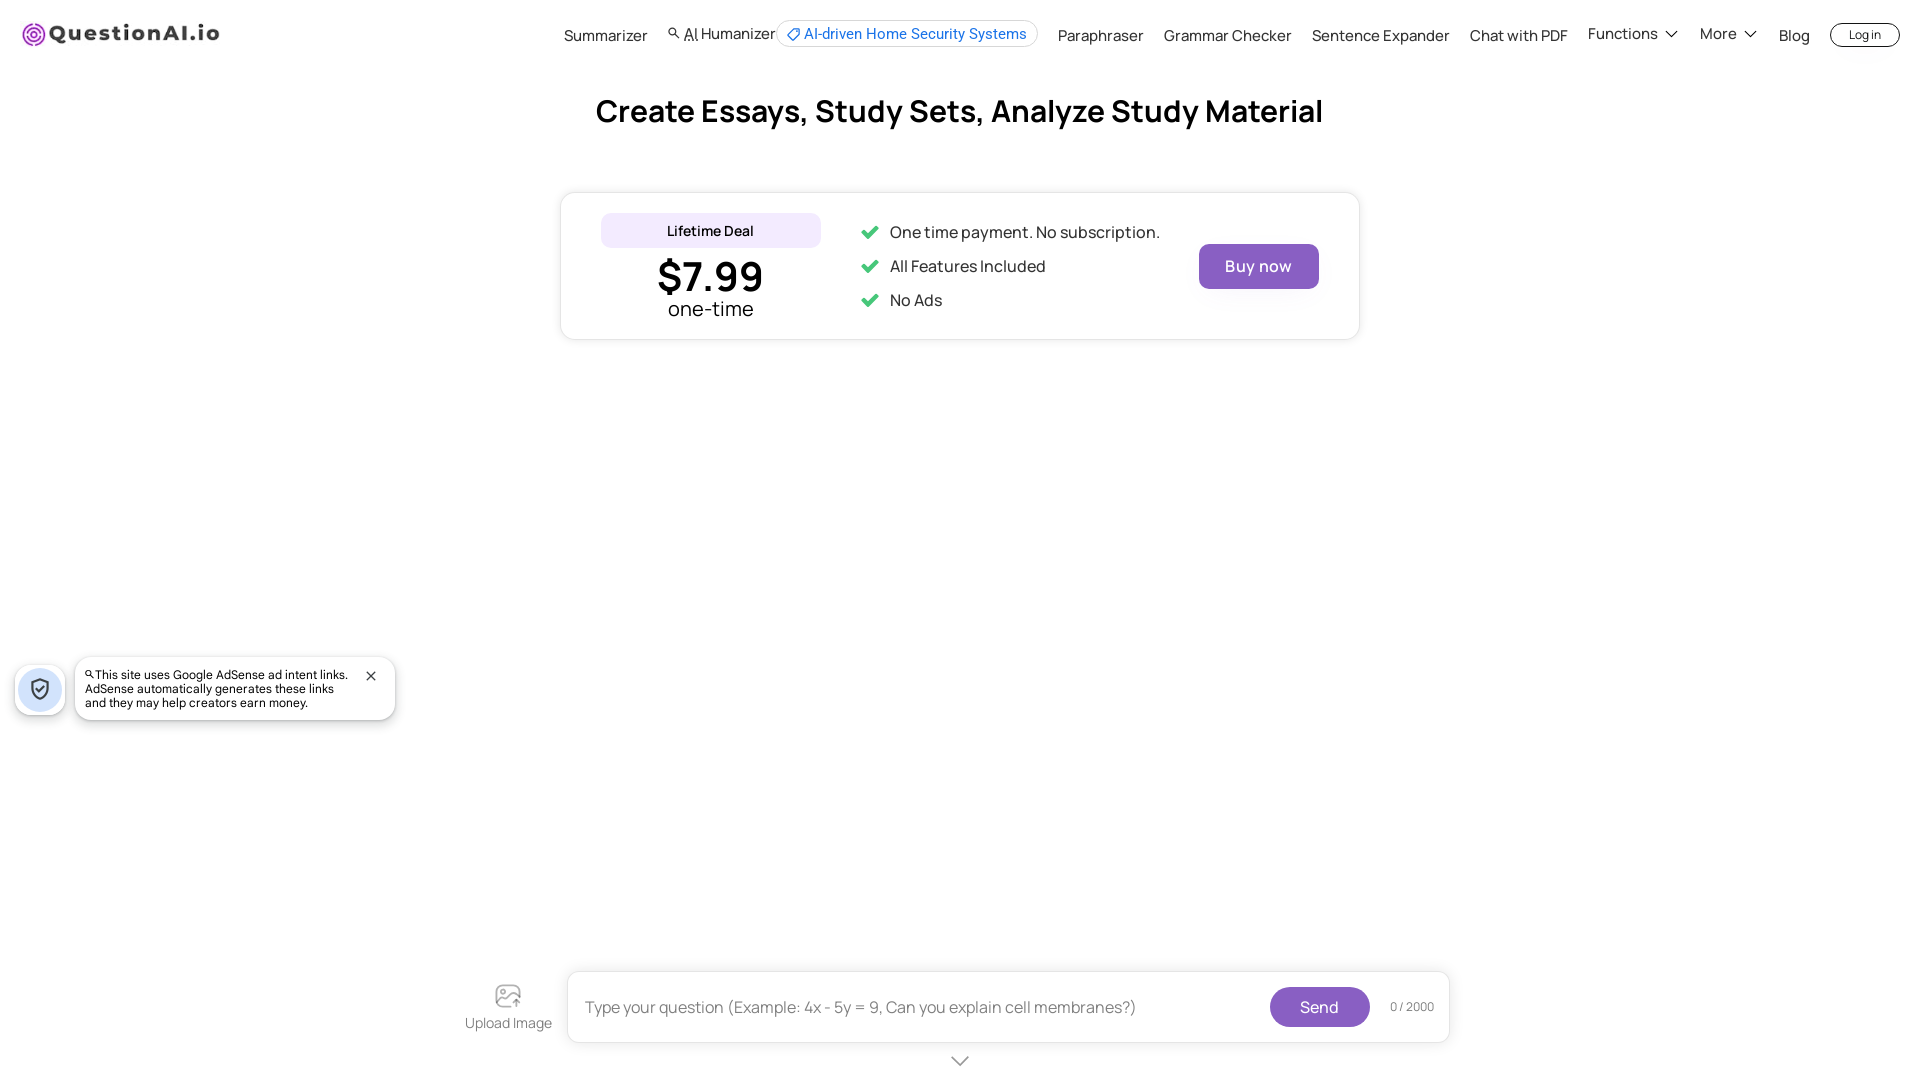Select Chat with PDF in navigation

[1518, 36]
